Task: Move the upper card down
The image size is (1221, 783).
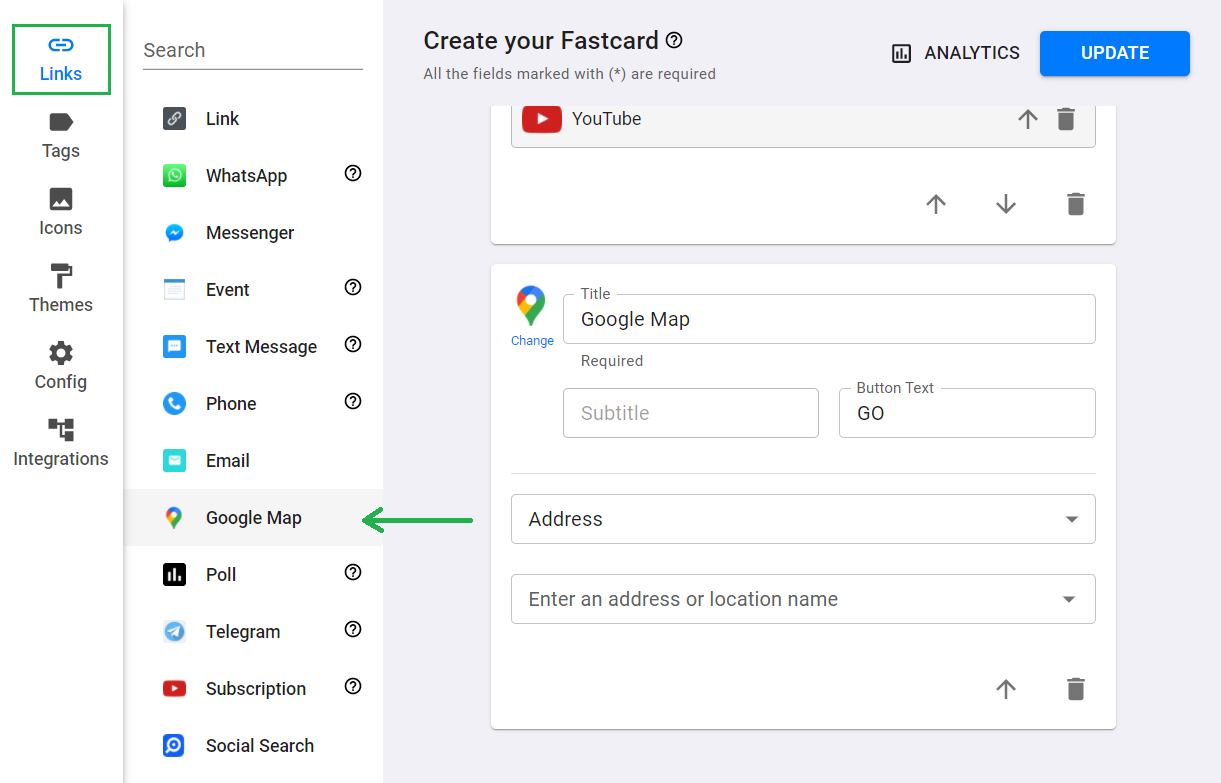Action: click(1006, 204)
